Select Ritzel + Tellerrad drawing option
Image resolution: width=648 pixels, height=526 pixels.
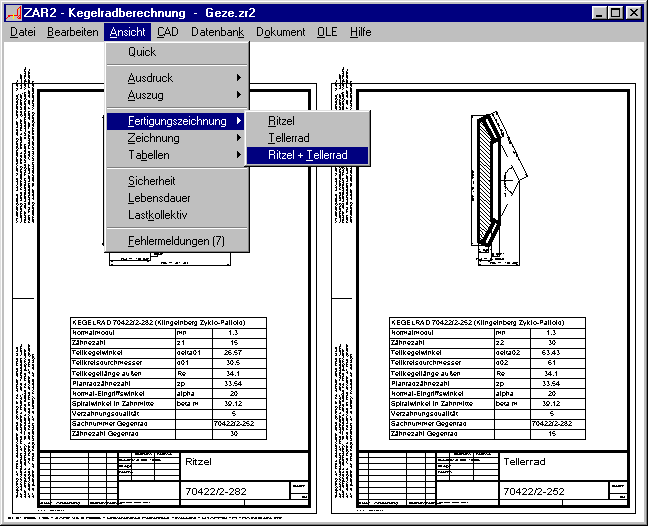(308, 156)
